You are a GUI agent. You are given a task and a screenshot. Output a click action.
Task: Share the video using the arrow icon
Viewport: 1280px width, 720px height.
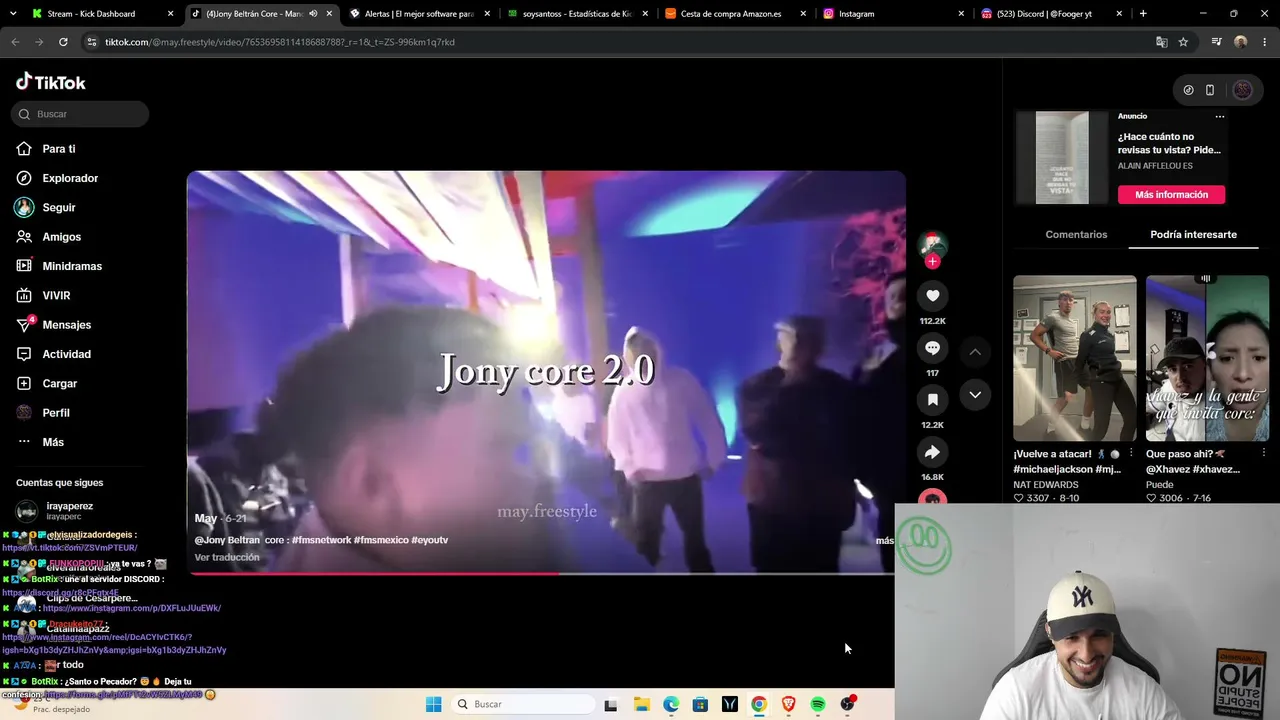pos(932,452)
